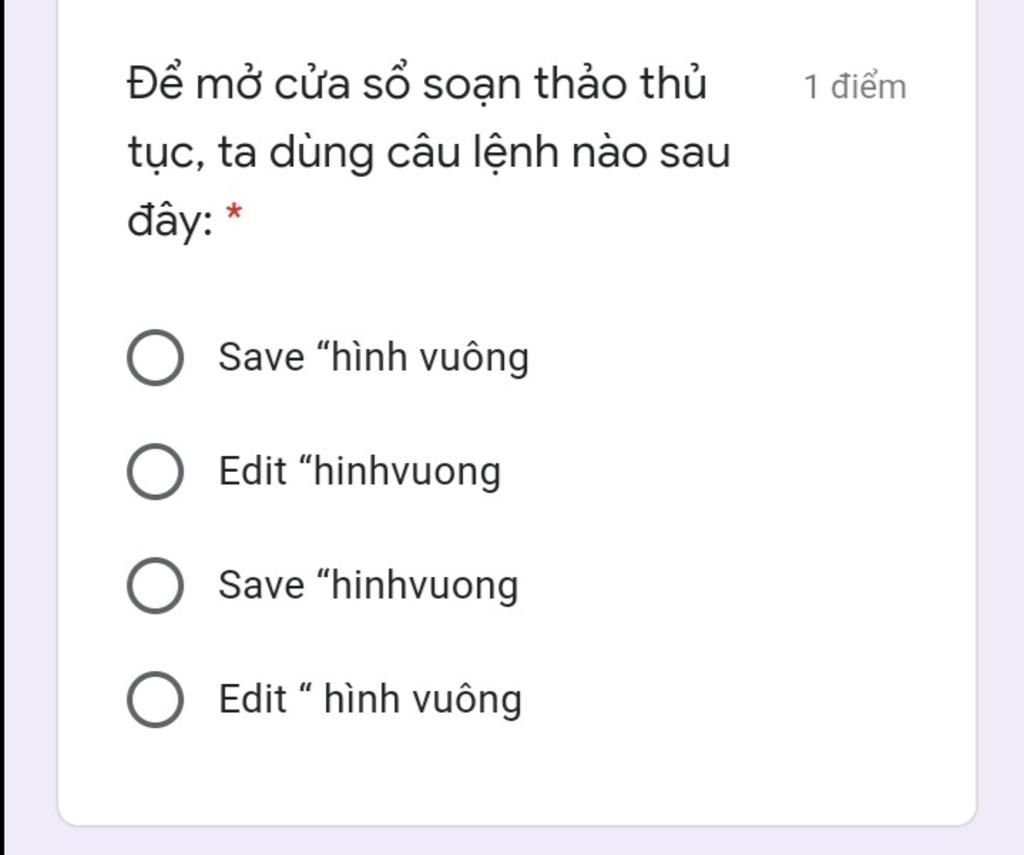The image size is (1024, 855).
Task: Click the answer label Save “hinhvuong
Action: tap(368, 585)
